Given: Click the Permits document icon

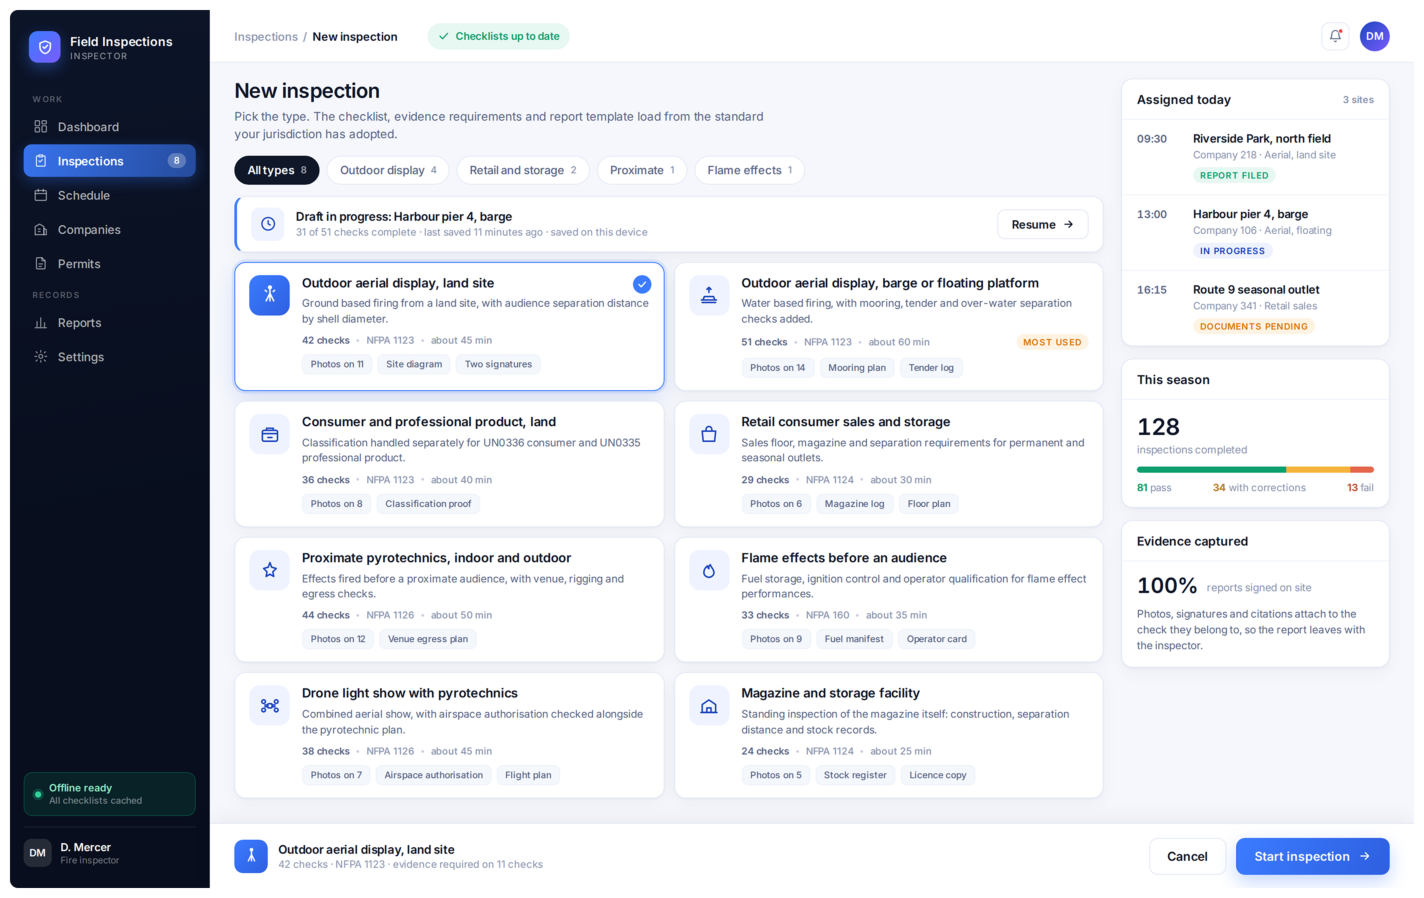Looking at the screenshot, I should pos(41,264).
